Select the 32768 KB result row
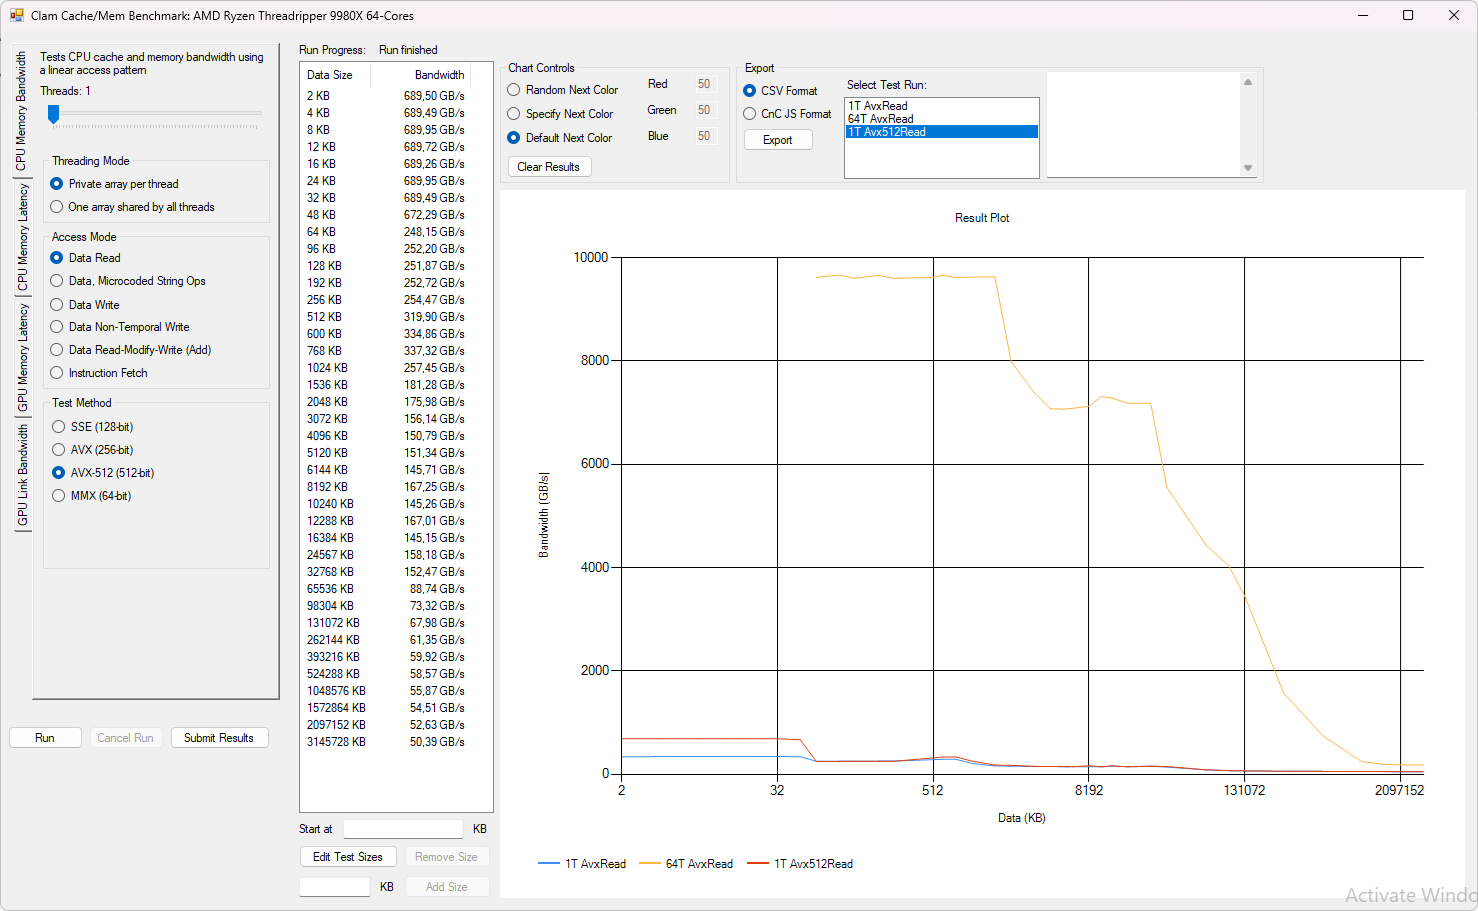Image resolution: width=1478 pixels, height=911 pixels. (386, 572)
